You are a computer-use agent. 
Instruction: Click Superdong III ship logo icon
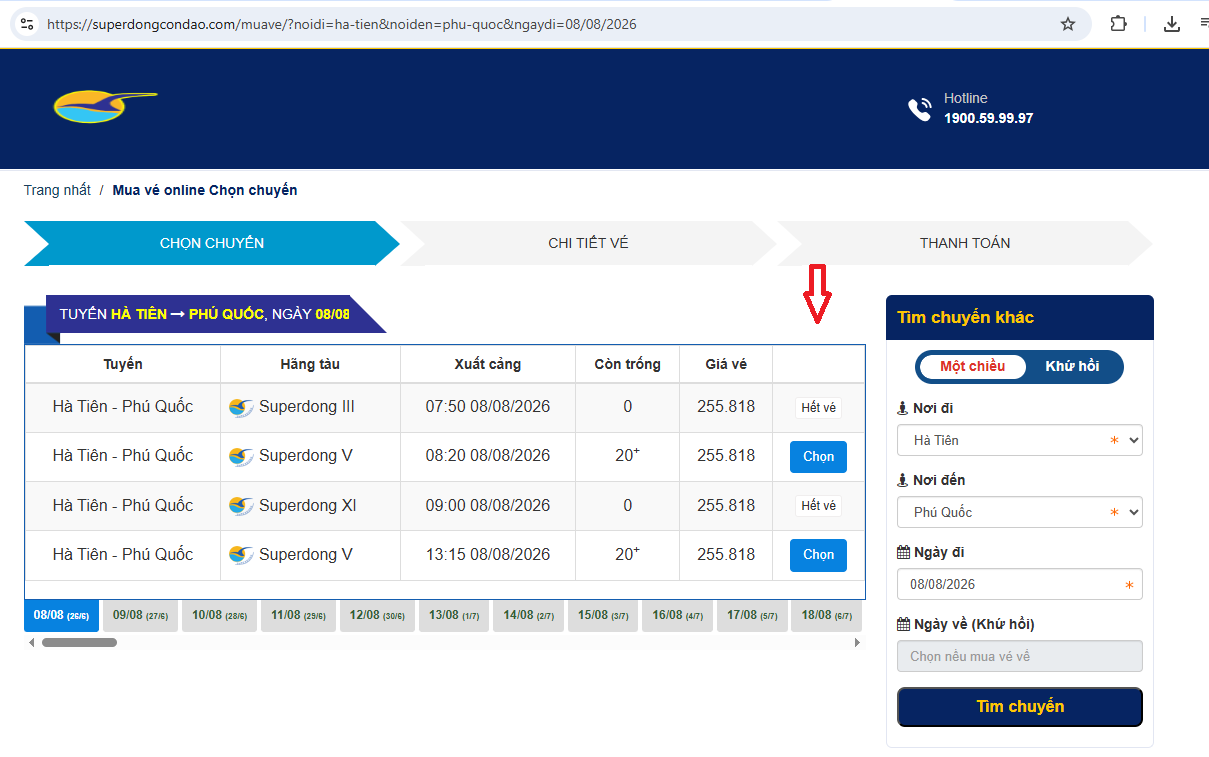[x=241, y=408]
